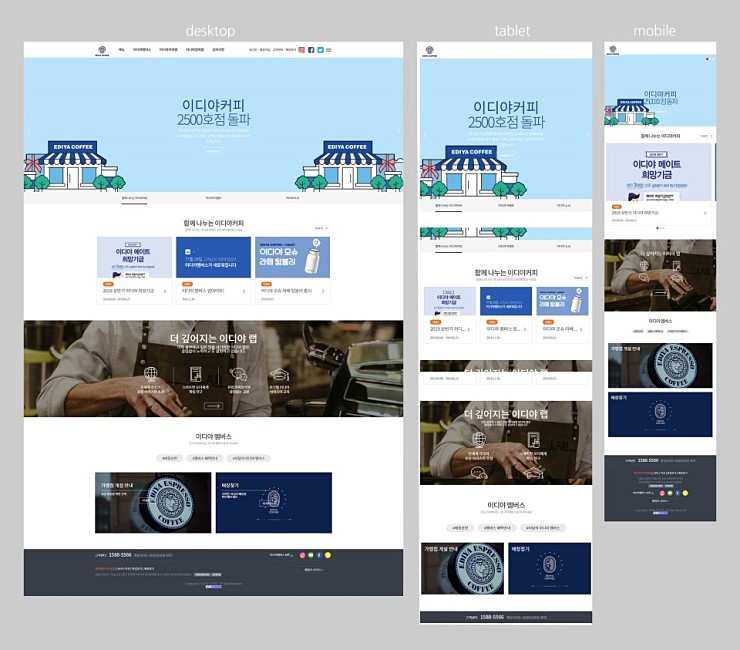This screenshot has width=740, height=650.
Task: Go to next slide in desktop hero banner
Action: 398,131
